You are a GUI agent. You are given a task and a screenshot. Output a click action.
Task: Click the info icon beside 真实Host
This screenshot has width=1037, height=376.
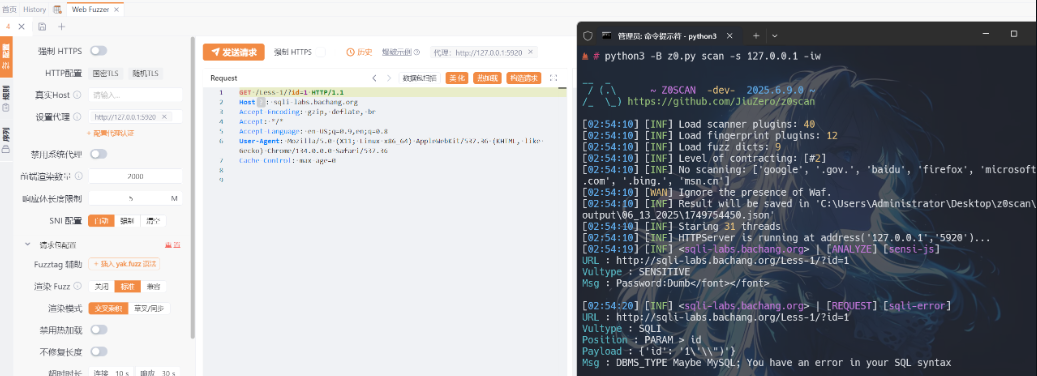tap(77, 95)
